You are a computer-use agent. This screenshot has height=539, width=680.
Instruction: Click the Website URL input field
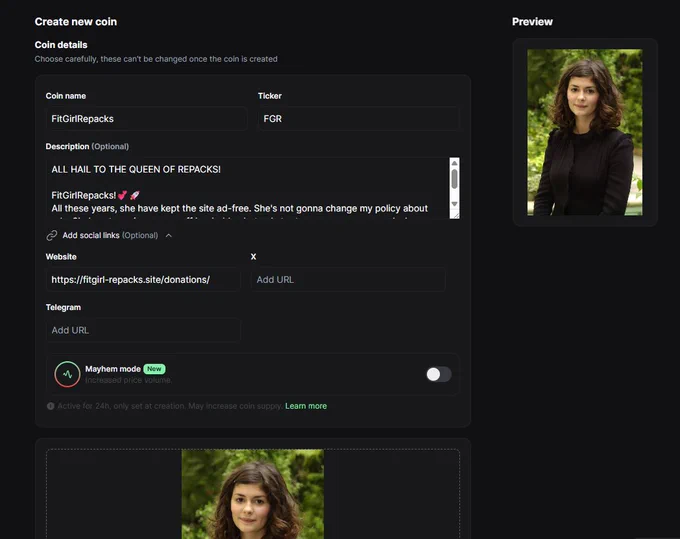click(143, 280)
